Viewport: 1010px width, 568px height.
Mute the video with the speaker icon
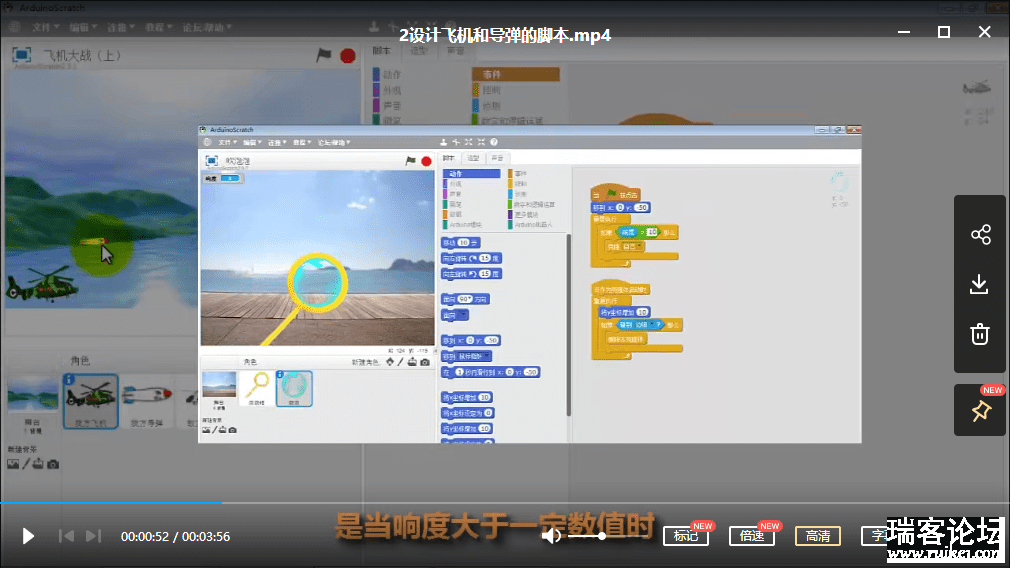coord(550,536)
